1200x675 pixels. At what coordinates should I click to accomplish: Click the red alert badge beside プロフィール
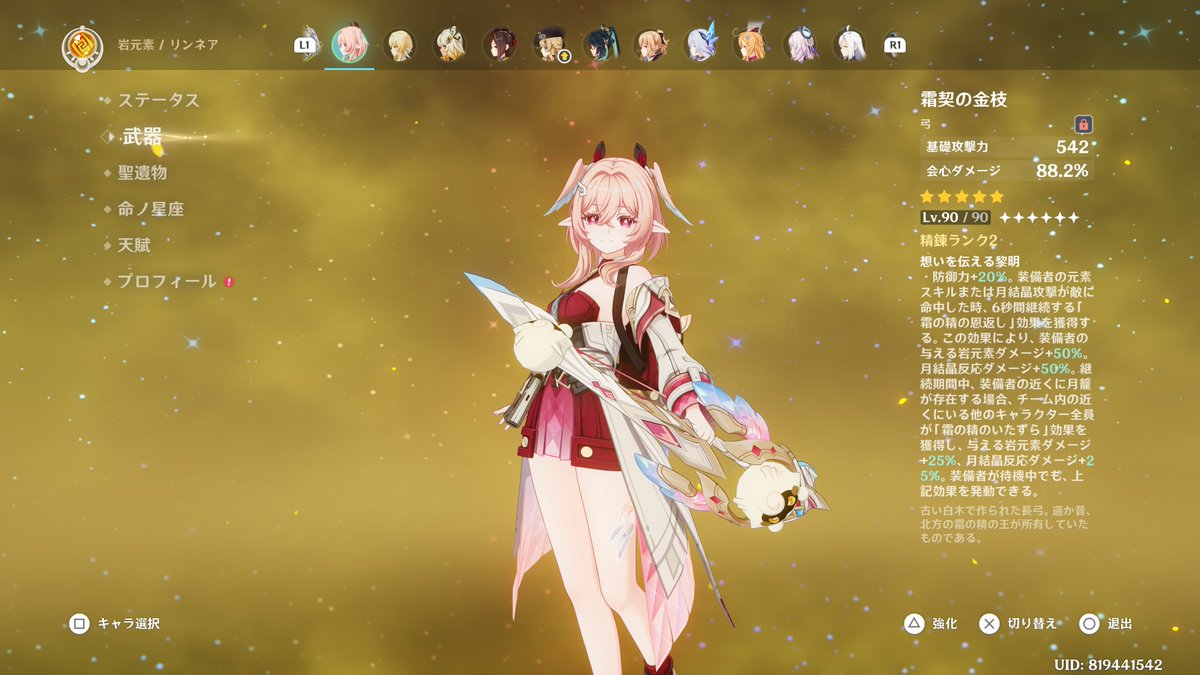pos(229,282)
